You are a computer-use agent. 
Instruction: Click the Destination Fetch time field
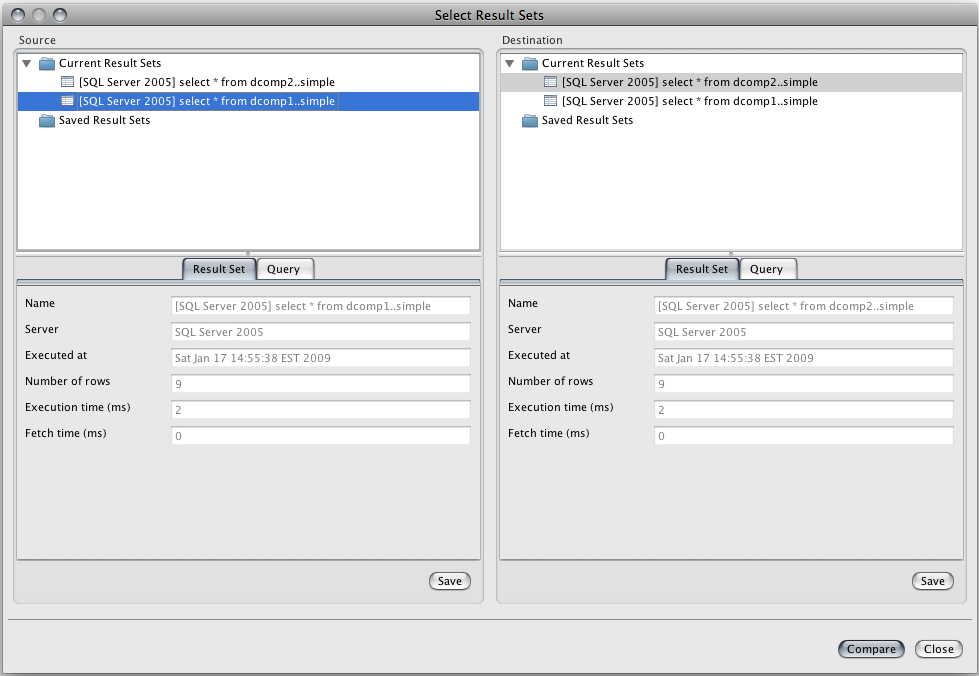click(x=804, y=436)
